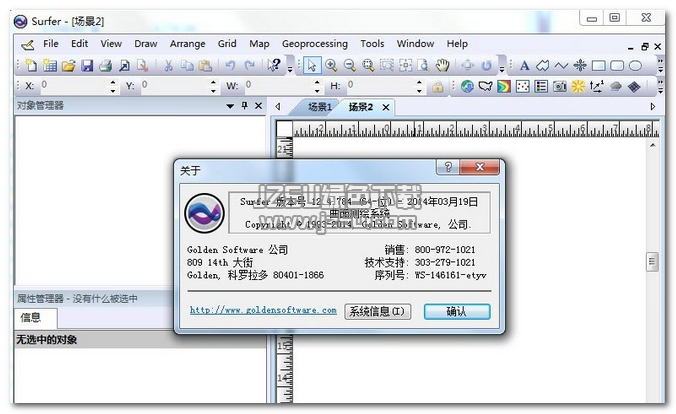The image size is (676, 414).
Task: Paste from the clipboard icon
Action: [x=205, y=66]
